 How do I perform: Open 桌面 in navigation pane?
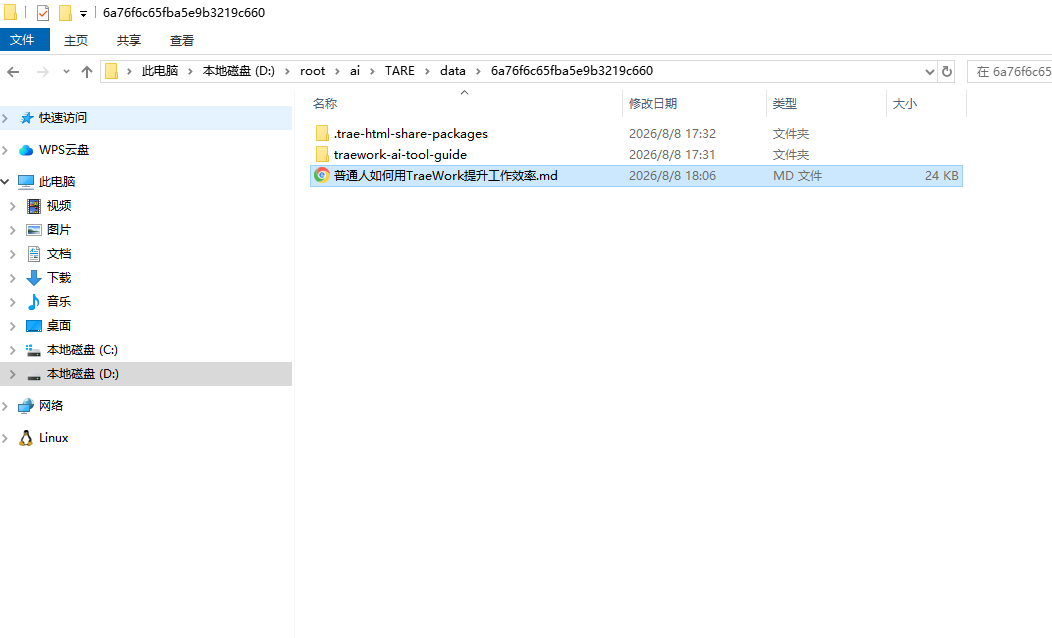tap(59, 325)
